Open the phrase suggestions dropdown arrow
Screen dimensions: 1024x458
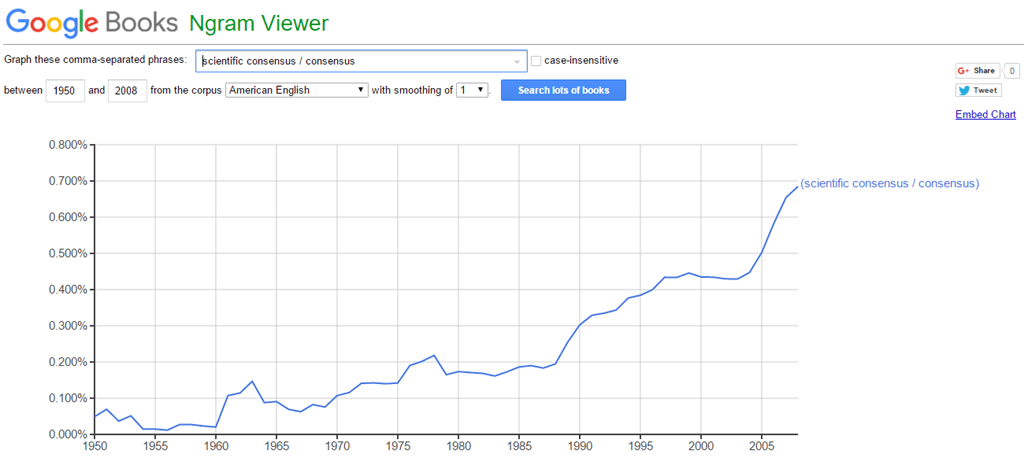(517, 61)
